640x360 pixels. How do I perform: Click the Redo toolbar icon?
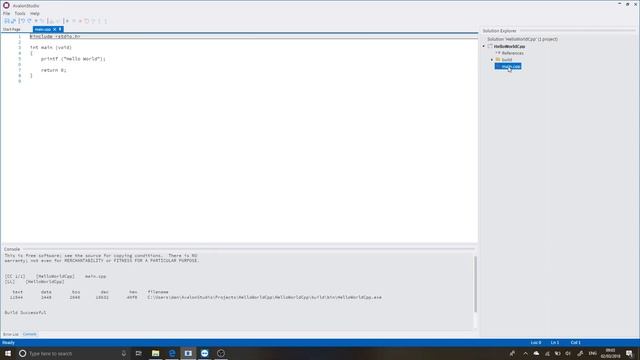[x=29, y=21]
